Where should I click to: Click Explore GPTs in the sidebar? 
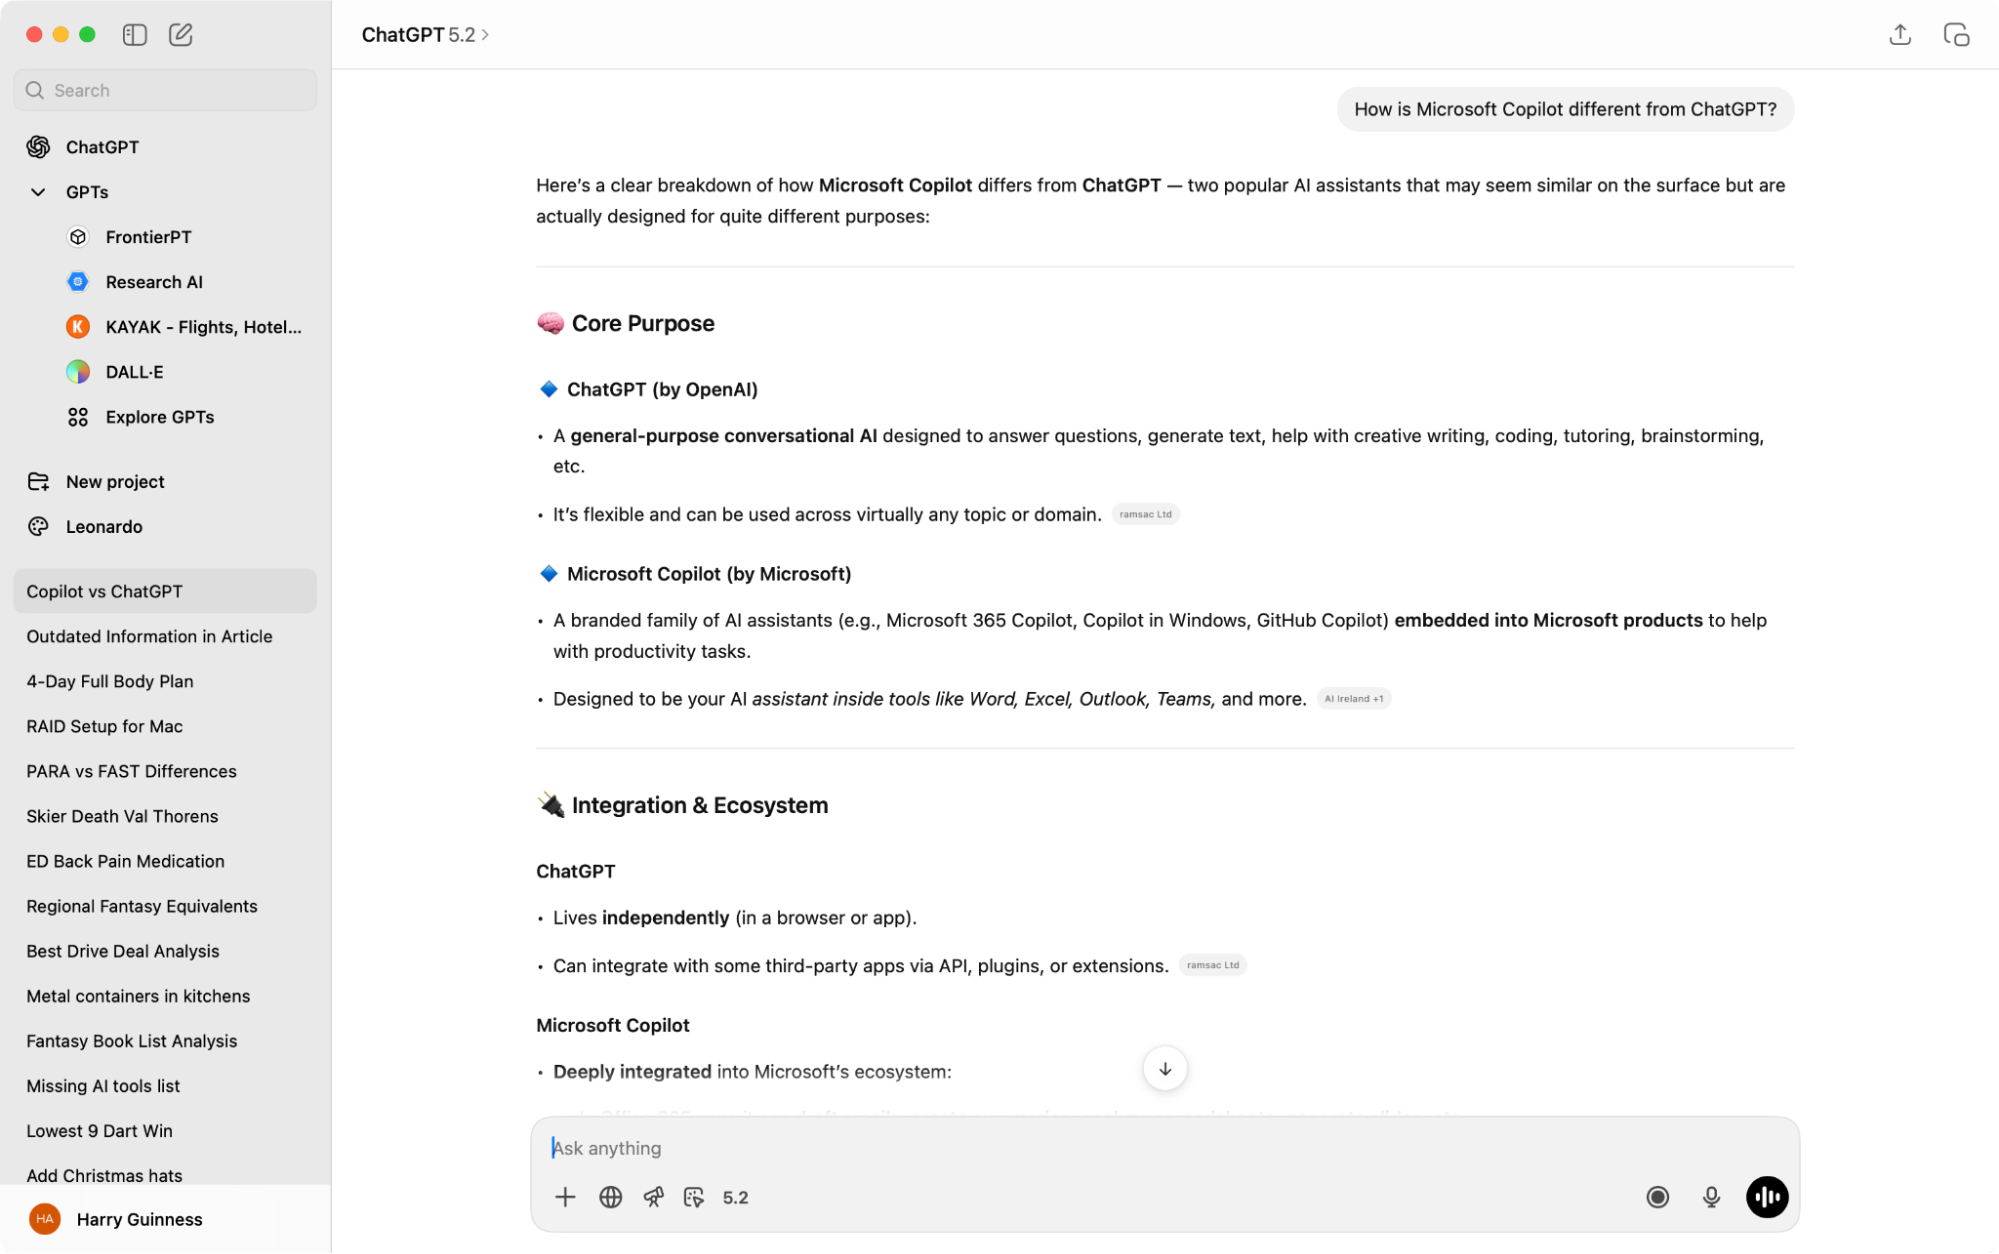[158, 417]
